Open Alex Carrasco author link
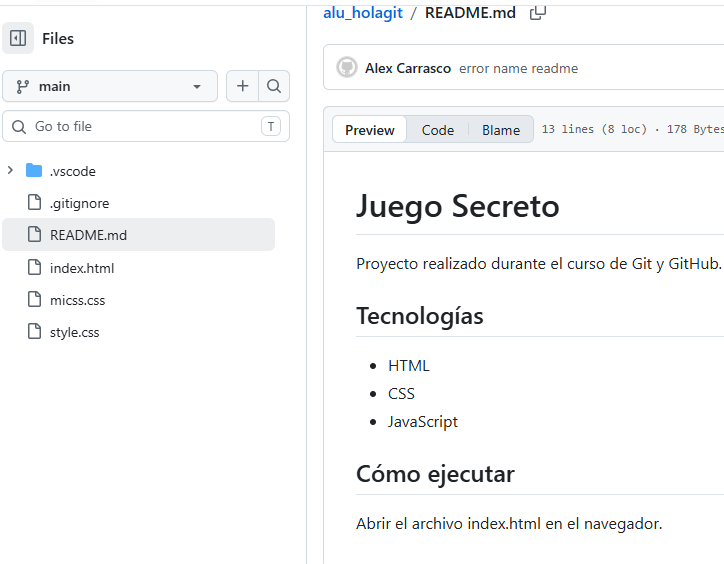The height and width of the screenshot is (564, 724). (x=408, y=68)
